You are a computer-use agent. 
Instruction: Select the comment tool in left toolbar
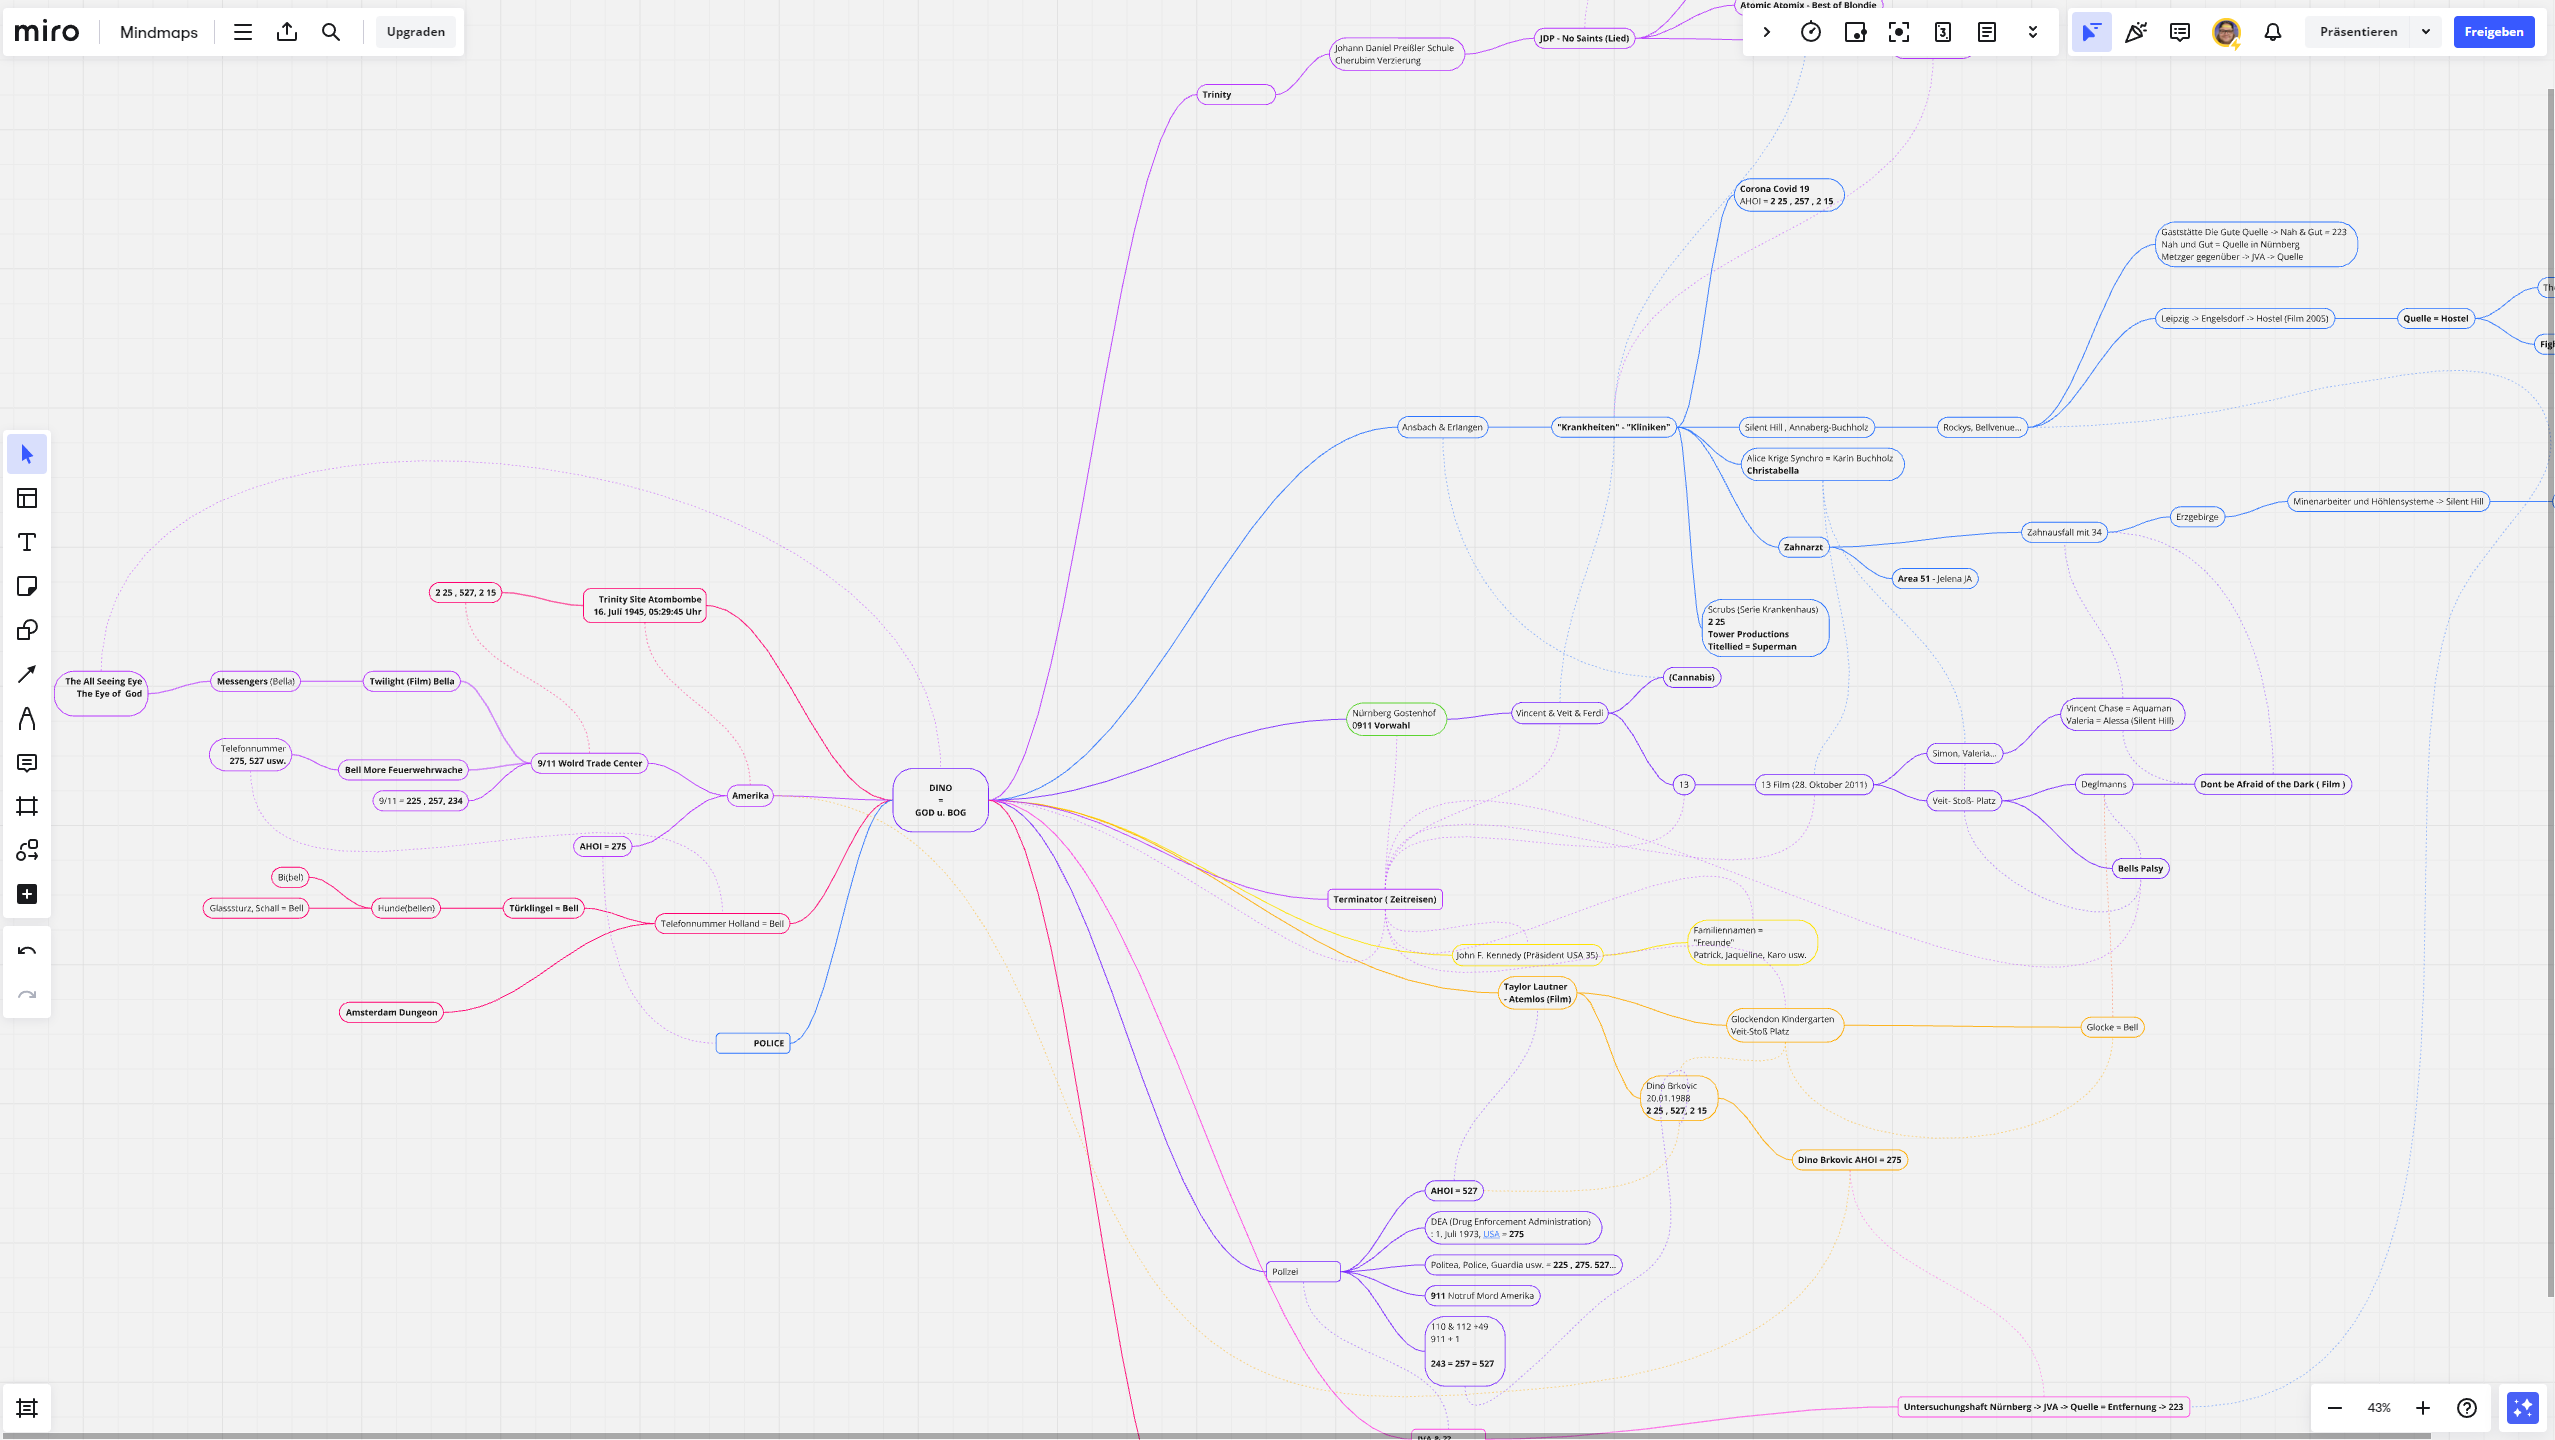(x=27, y=763)
